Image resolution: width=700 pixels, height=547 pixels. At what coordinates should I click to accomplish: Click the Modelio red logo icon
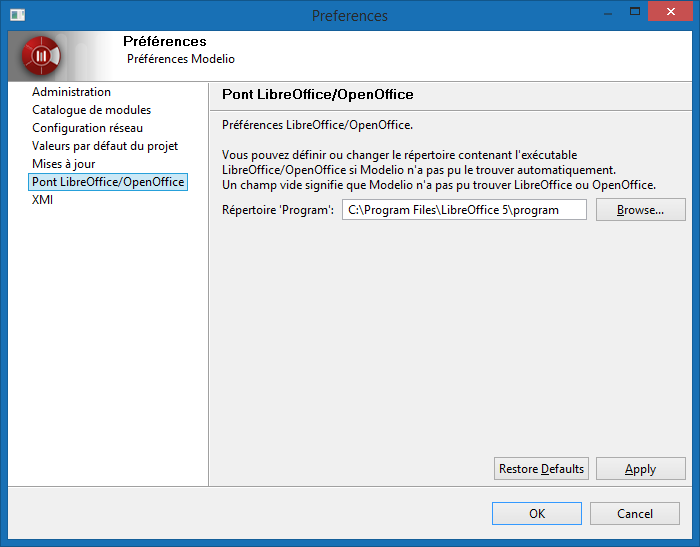41,56
